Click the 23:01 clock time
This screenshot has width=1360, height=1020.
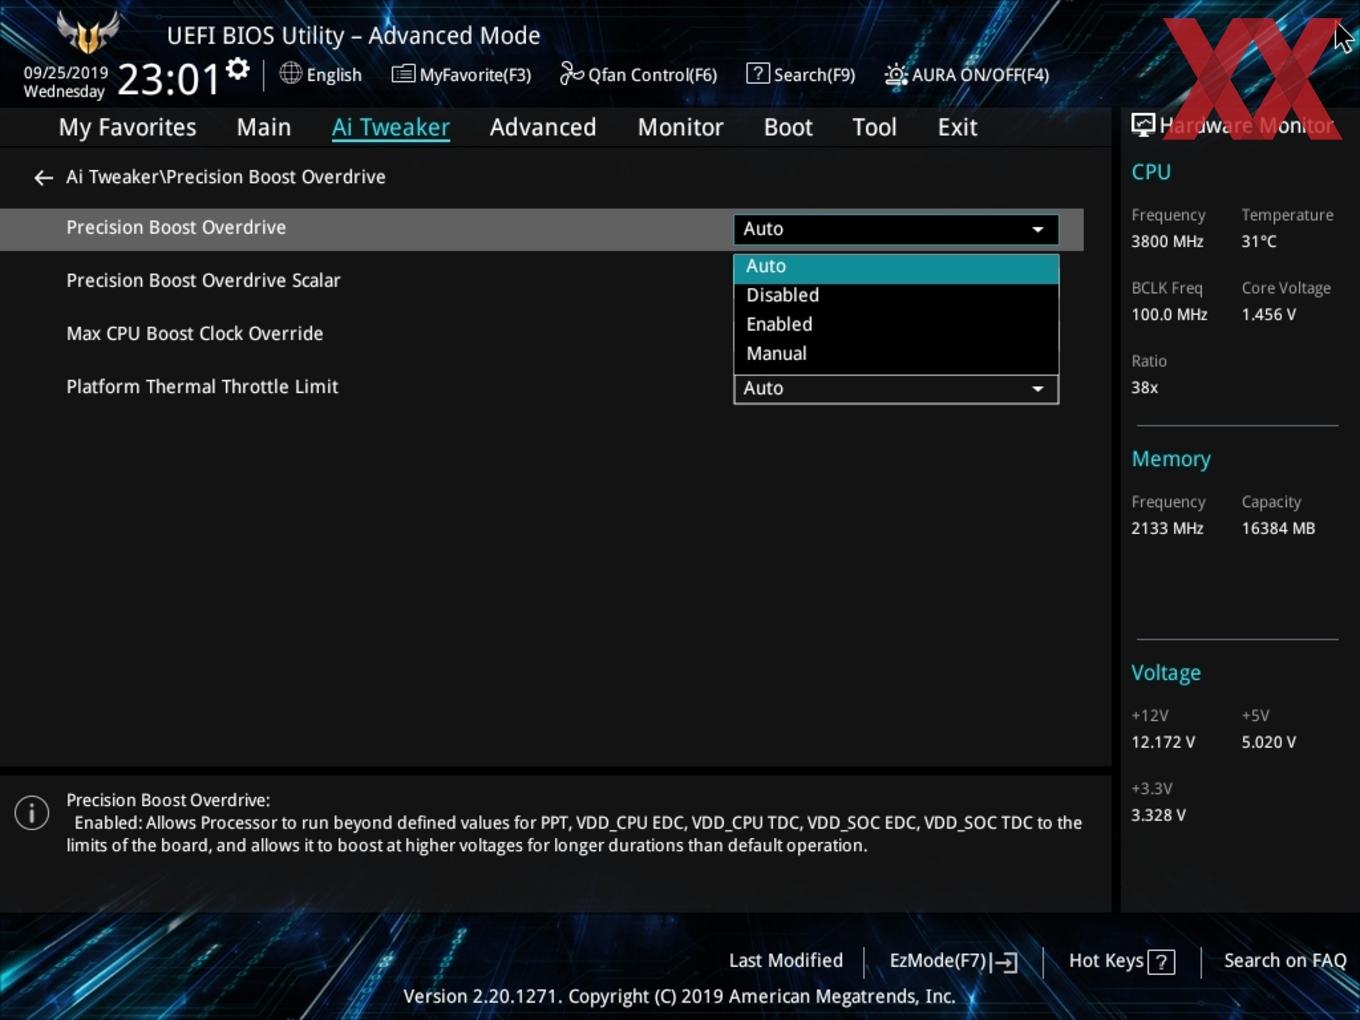coord(168,79)
